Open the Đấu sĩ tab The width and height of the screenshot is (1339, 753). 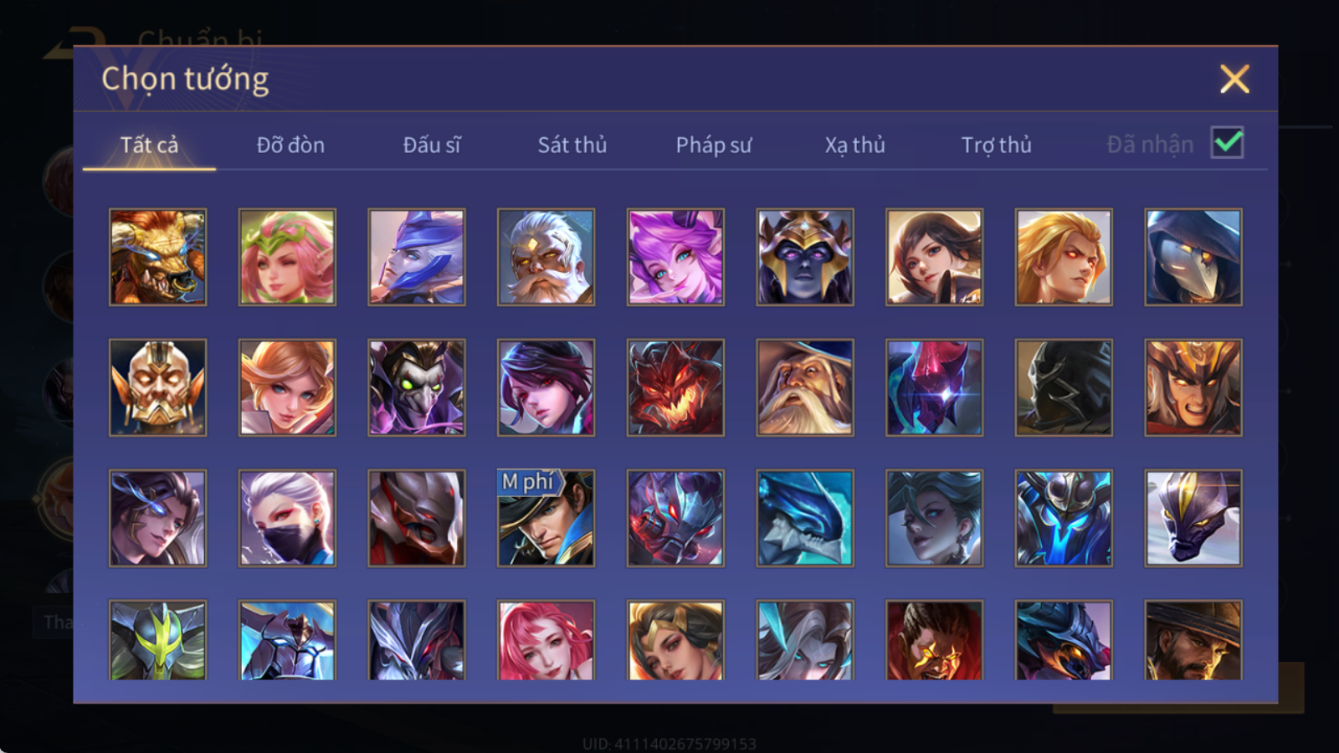(432, 145)
